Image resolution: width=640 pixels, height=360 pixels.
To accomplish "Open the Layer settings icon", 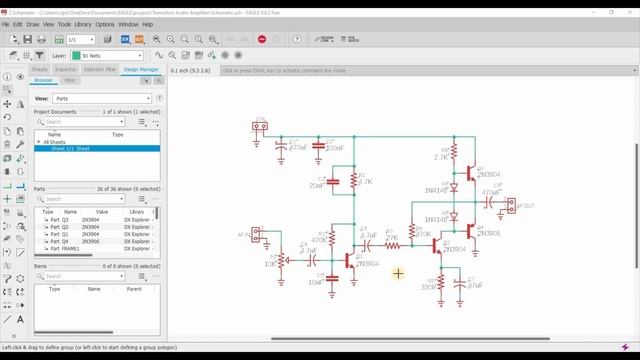I will tap(13, 55).
